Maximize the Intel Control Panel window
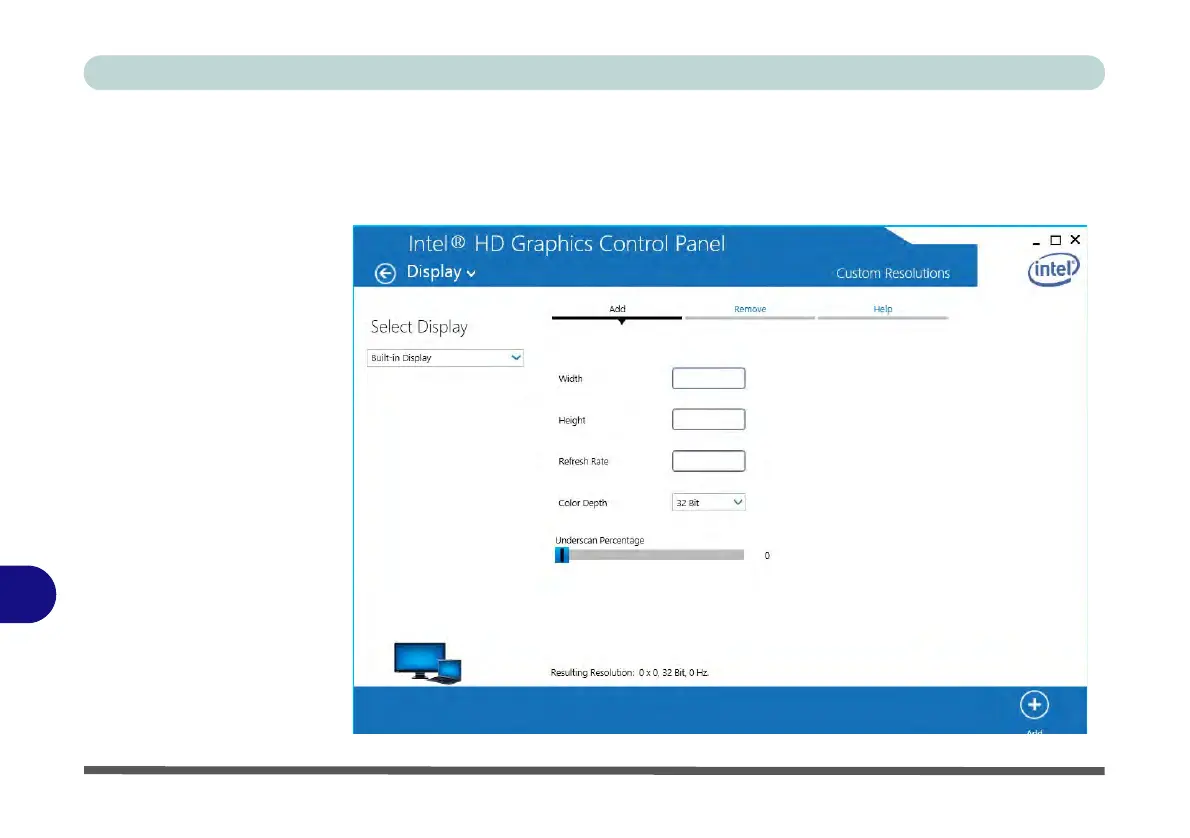 tap(1055, 240)
